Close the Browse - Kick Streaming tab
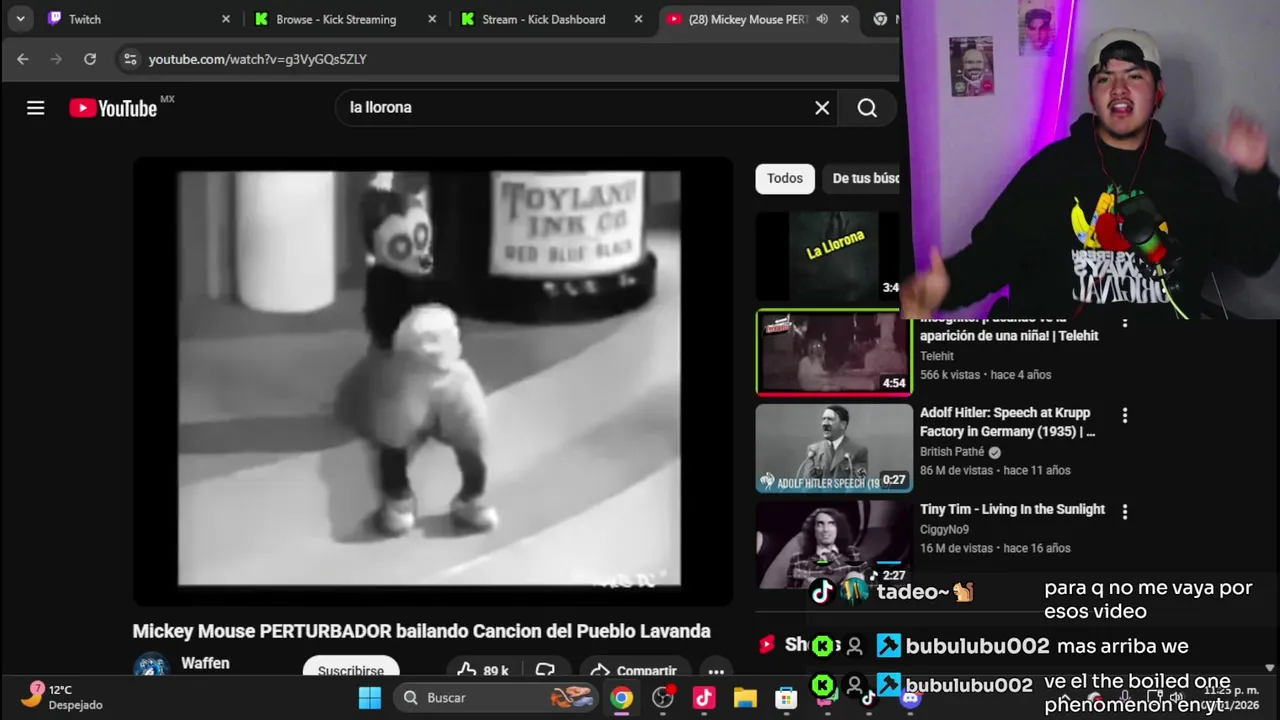Viewport: 1280px width, 720px height. [x=432, y=19]
